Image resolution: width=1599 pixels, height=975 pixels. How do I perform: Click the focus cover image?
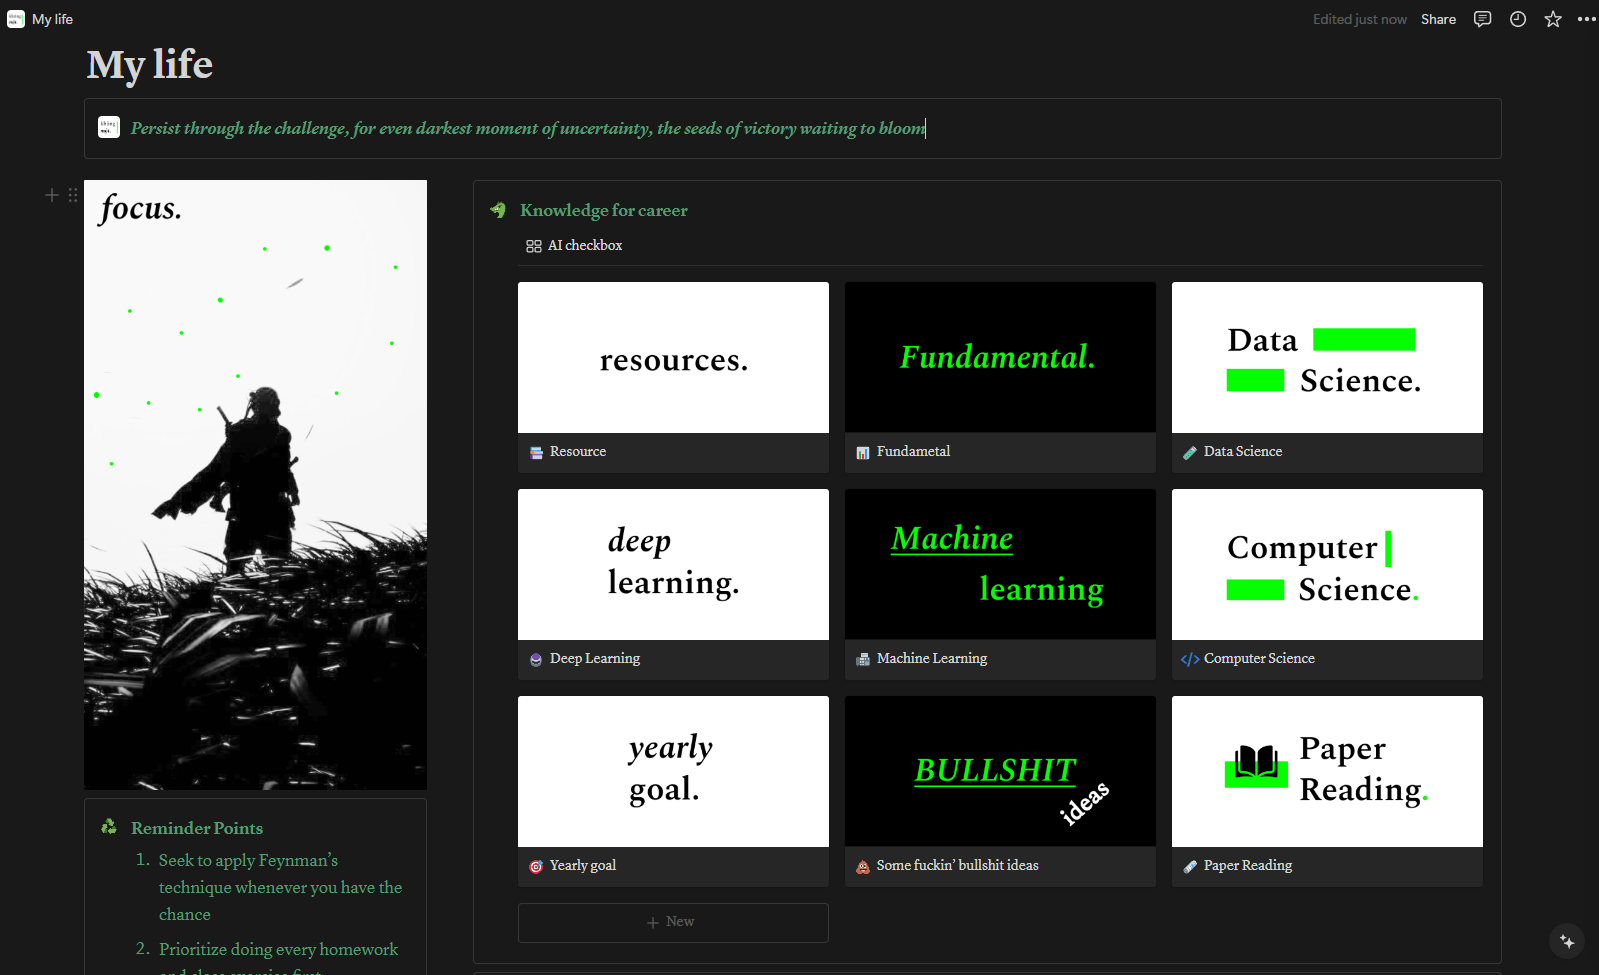[x=255, y=485]
